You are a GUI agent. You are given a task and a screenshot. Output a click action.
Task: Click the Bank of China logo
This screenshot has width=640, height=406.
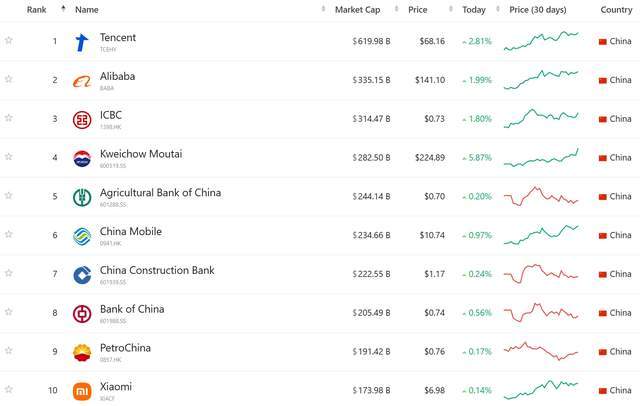pos(82,314)
